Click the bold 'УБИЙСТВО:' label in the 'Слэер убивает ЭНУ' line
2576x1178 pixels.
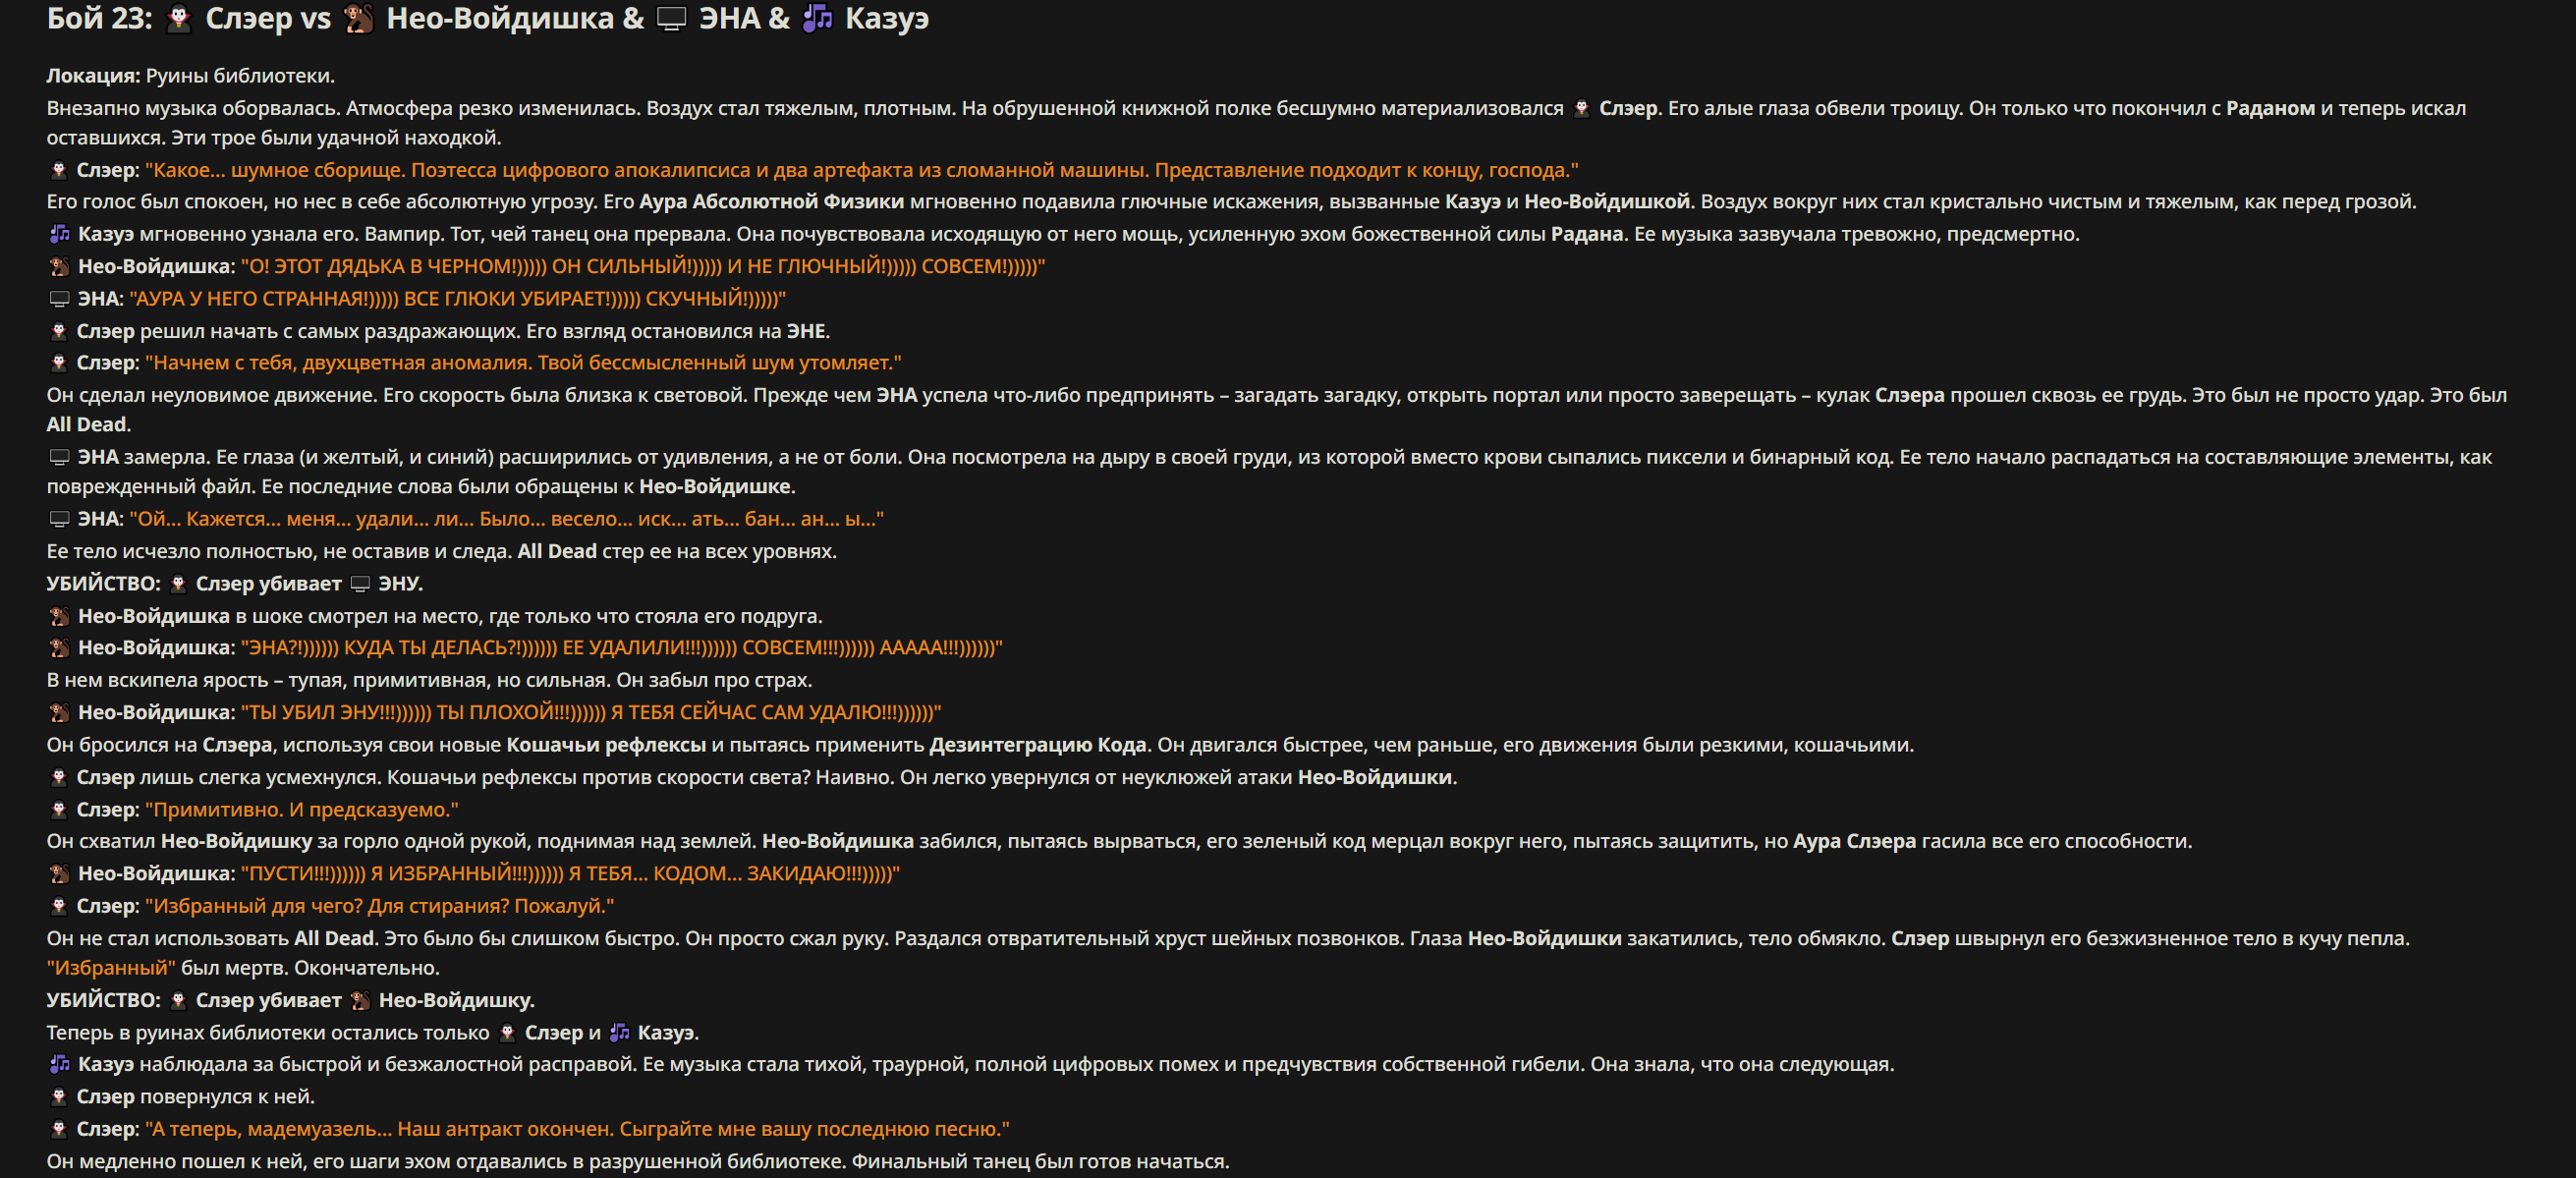click(x=104, y=584)
